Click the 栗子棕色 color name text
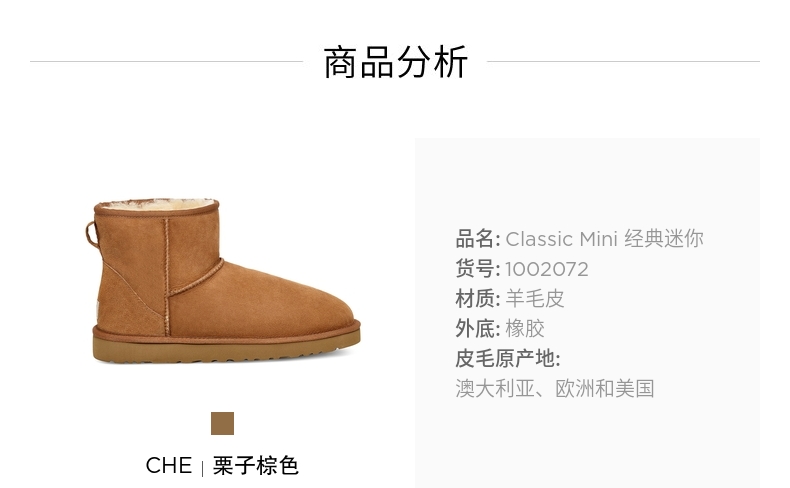This screenshot has height=488, width=790. [255, 465]
